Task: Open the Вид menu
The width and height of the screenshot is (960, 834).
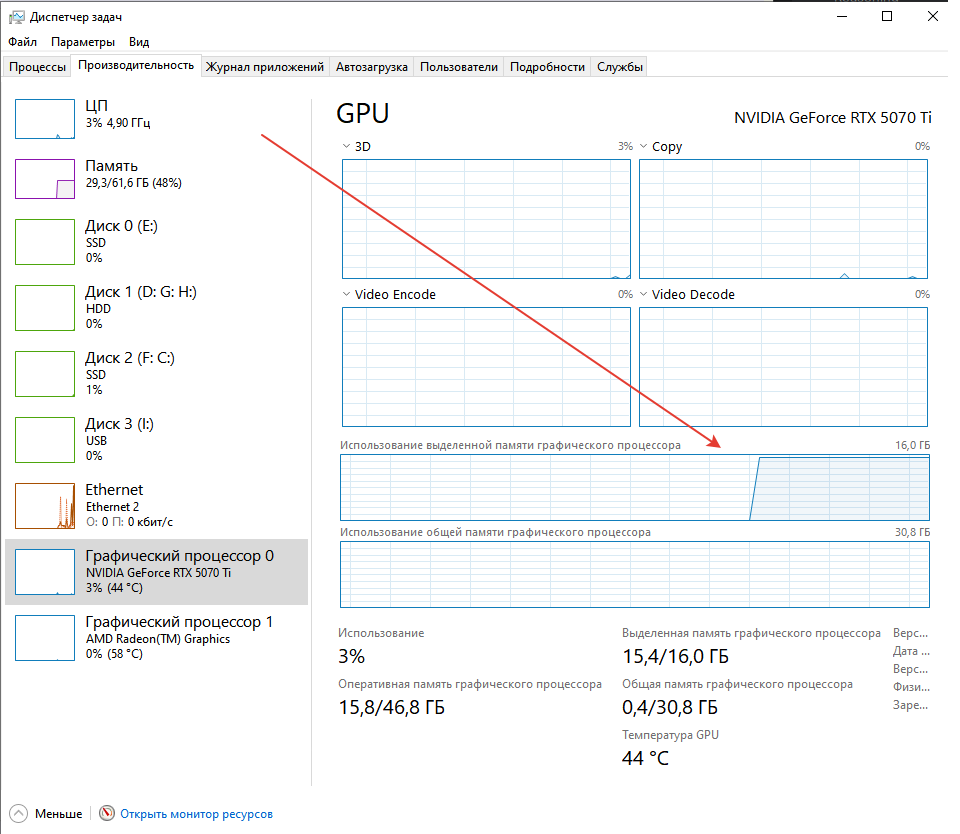Action: (139, 42)
